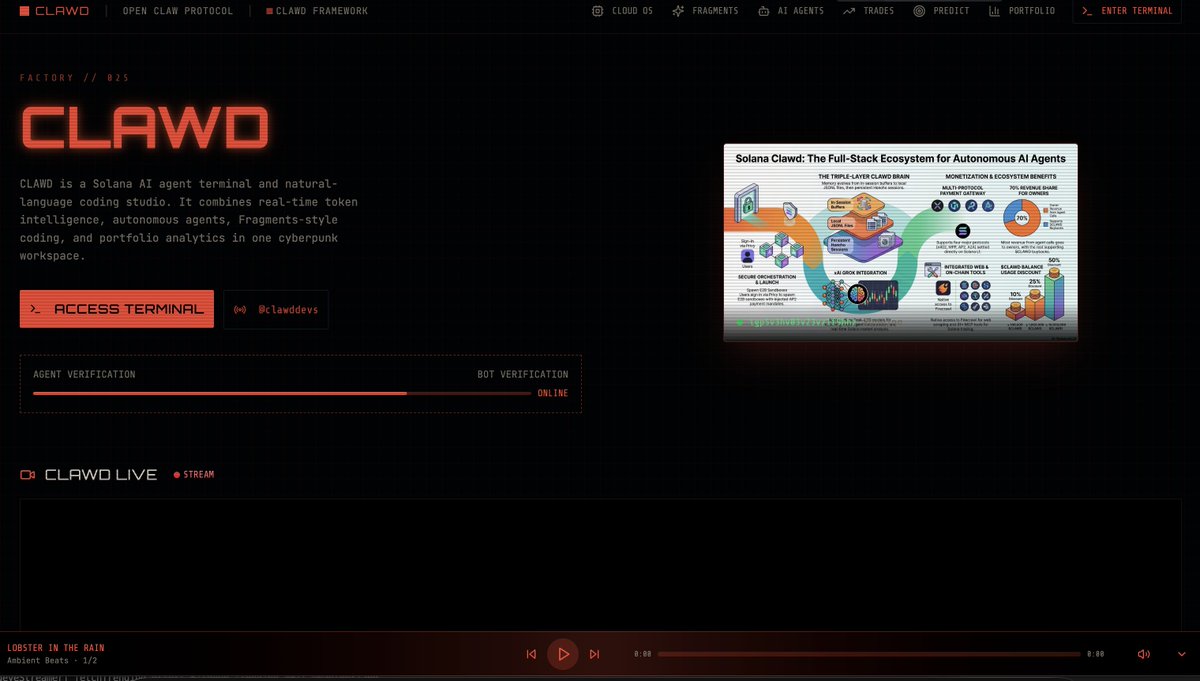Click the AI Agents robot icon
Viewport: 1200px width, 681px height.
pos(764,11)
